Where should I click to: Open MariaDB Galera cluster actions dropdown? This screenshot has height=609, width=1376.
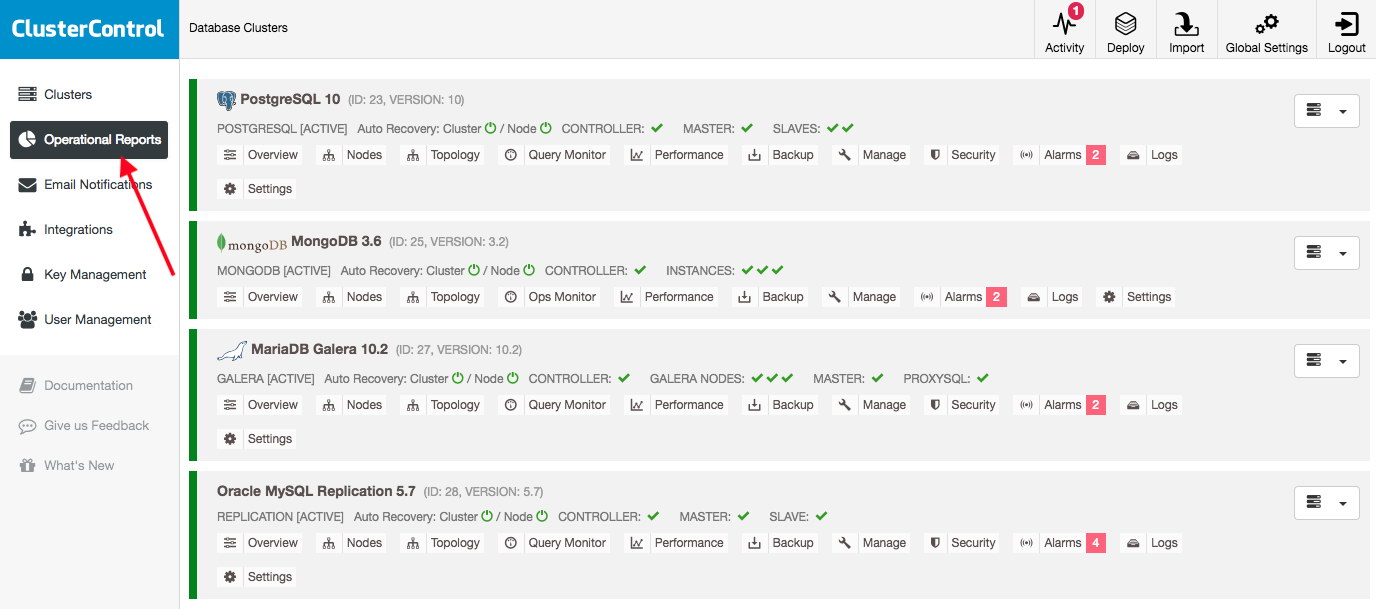click(1326, 361)
